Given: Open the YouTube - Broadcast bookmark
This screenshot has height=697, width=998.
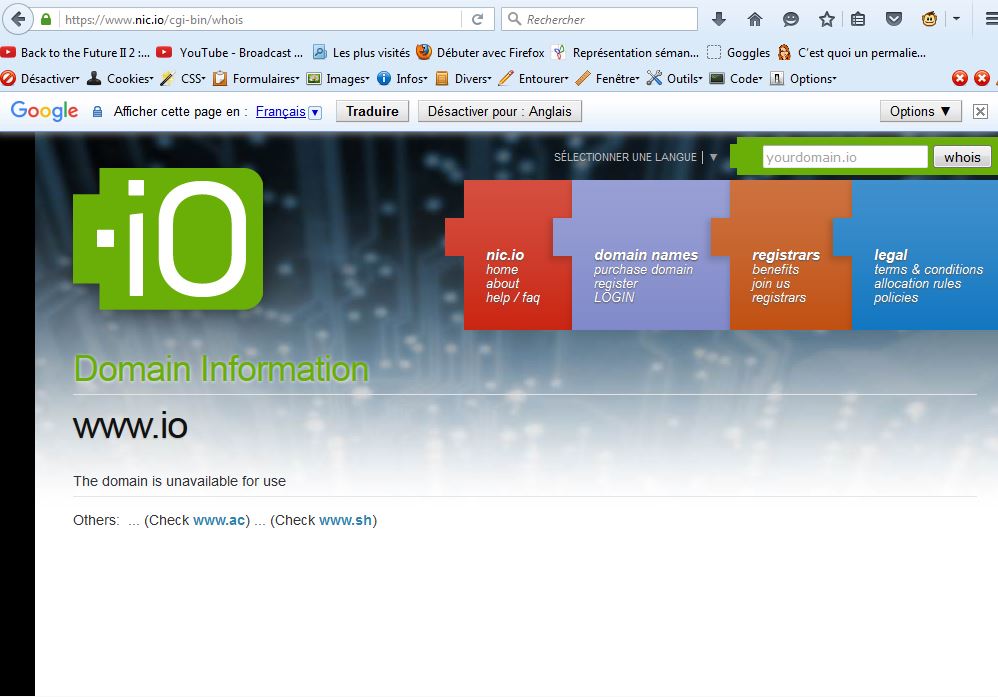Looking at the screenshot, I should (231, 52).
